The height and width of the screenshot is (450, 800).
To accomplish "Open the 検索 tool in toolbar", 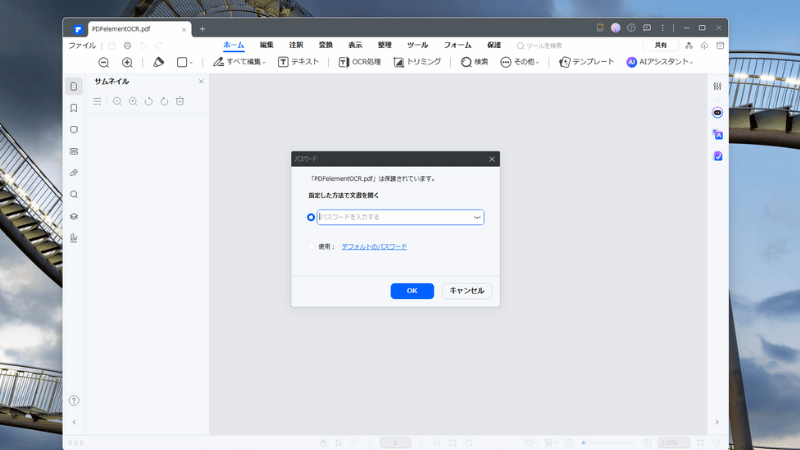I will coord(474,62).
